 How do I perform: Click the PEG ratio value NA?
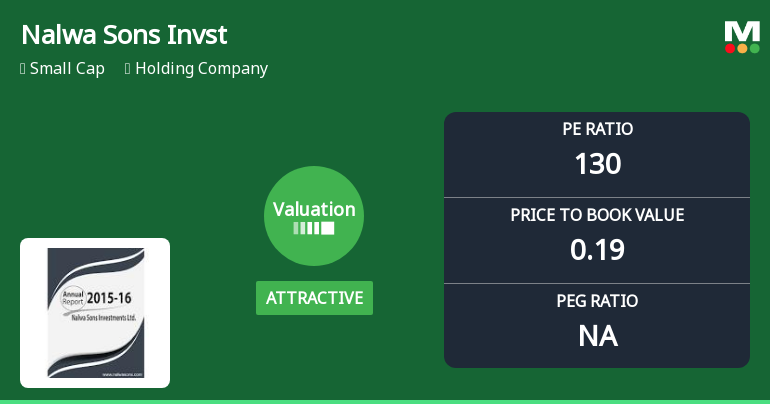click(597, 335)
